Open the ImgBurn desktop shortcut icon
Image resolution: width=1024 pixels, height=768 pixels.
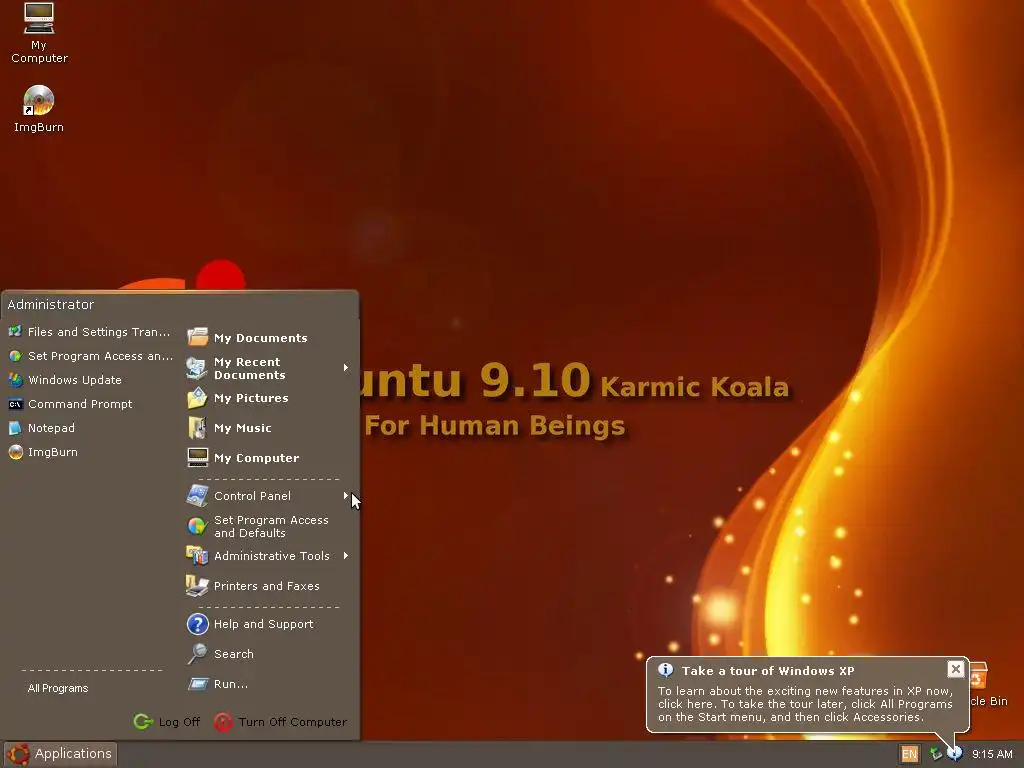39,101
